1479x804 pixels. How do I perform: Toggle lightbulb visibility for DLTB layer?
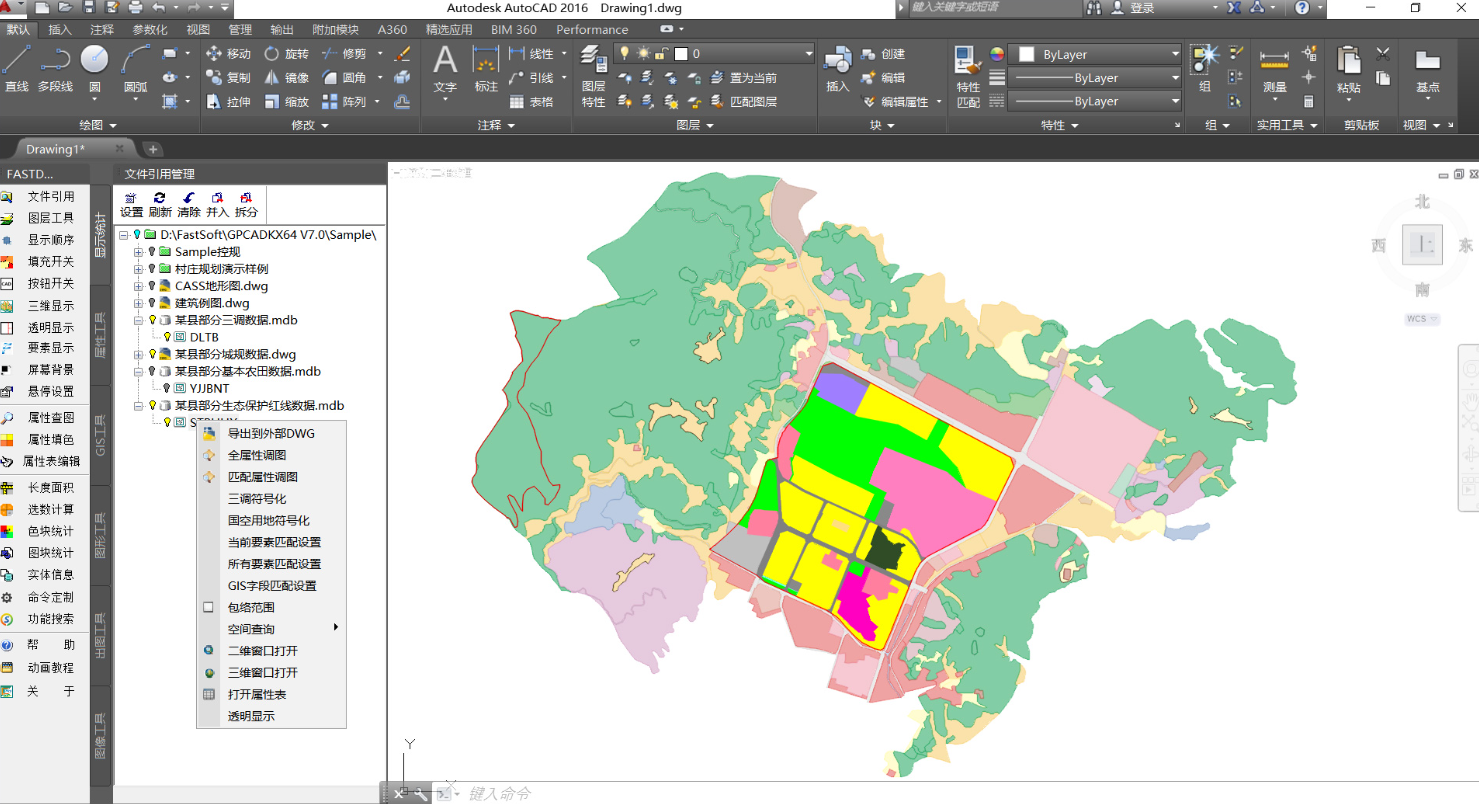167,337
